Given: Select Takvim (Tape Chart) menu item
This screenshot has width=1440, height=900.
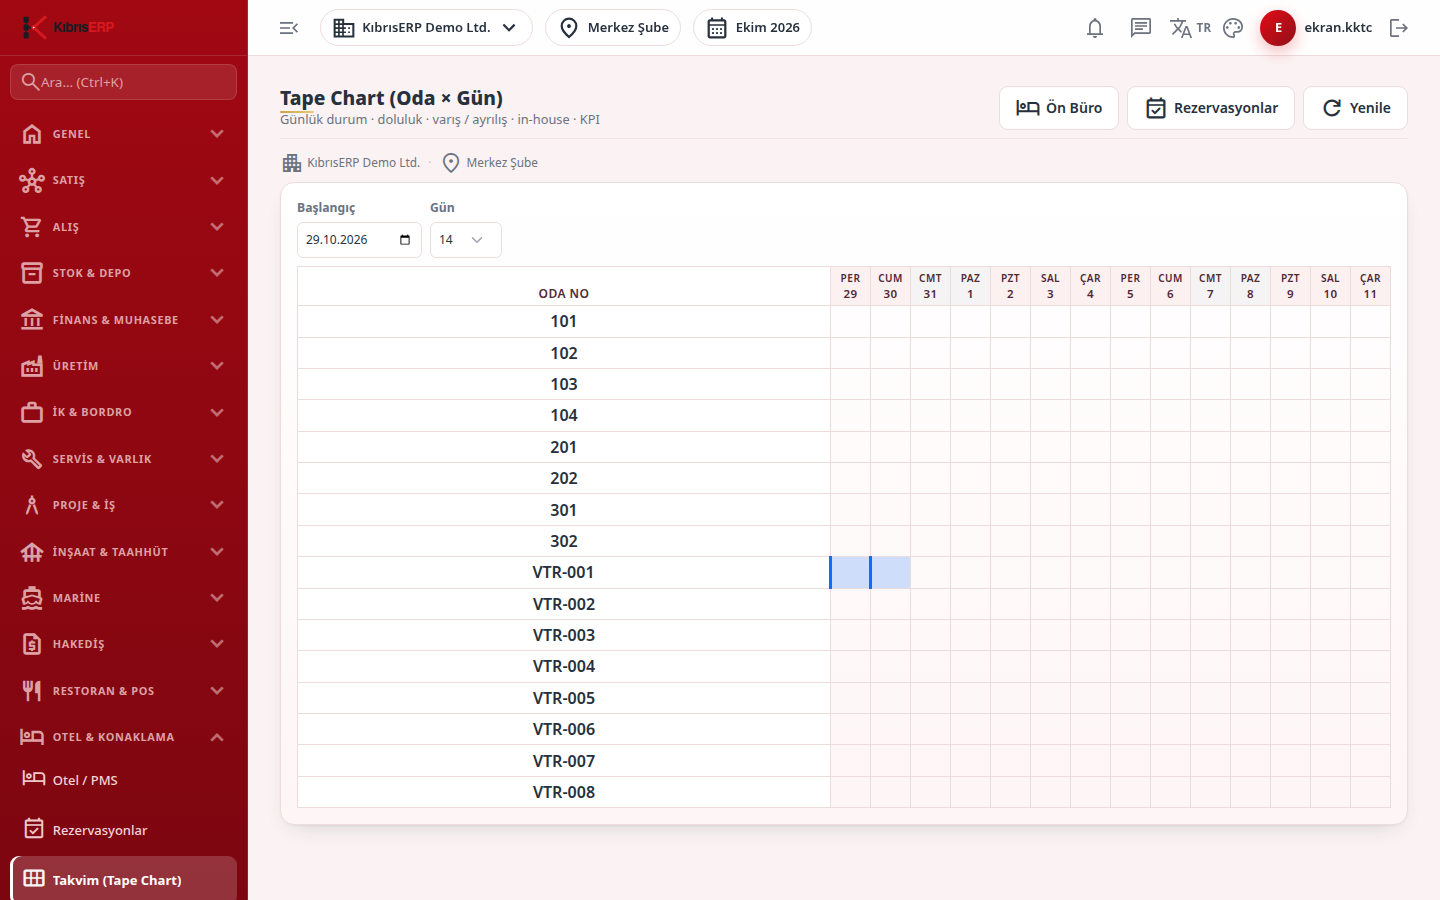Looking at the screenshot, I should click(124, 880).
